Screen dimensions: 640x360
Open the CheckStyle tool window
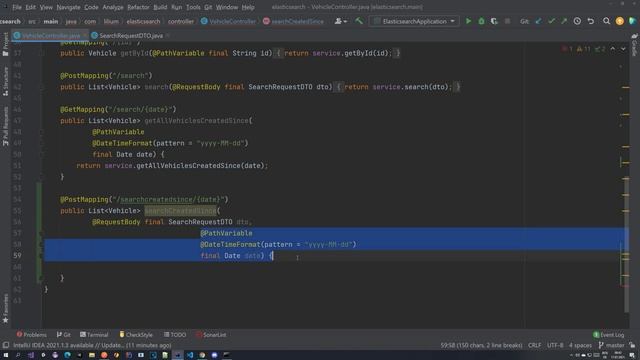[136, 335]
